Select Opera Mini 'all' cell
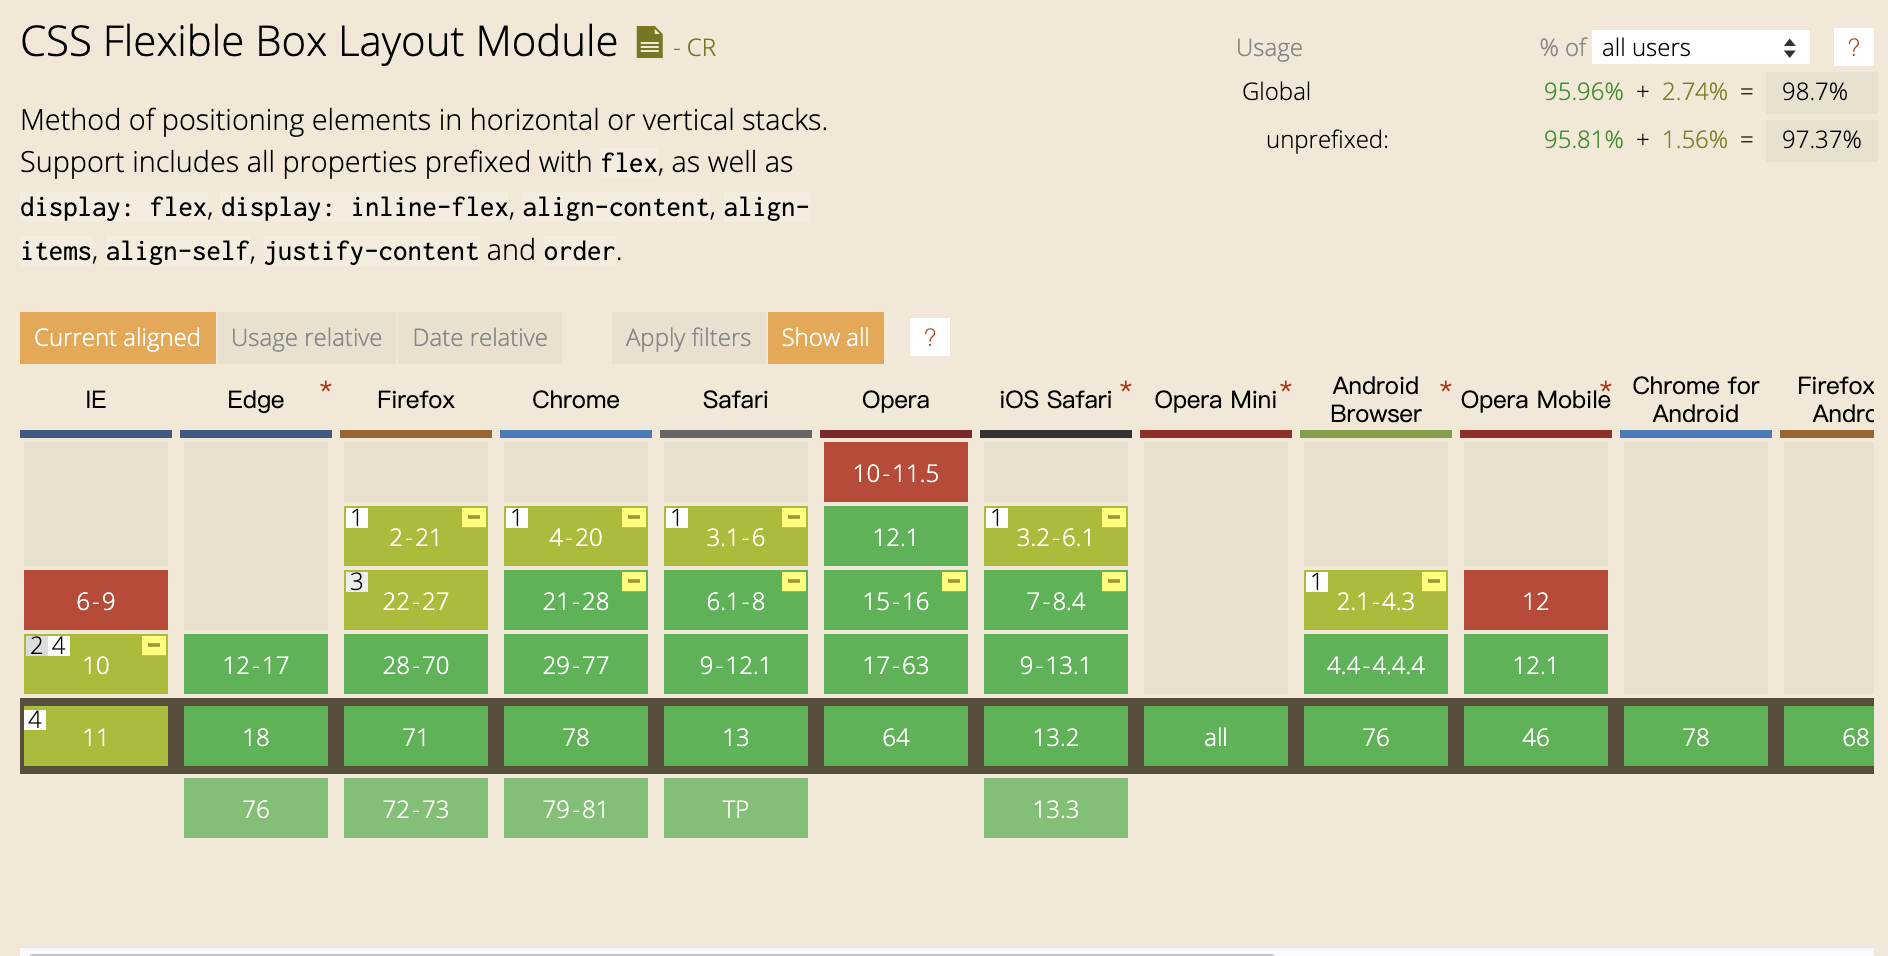The width and height of the screenshot is (1888, 956). coord(1216,736)
